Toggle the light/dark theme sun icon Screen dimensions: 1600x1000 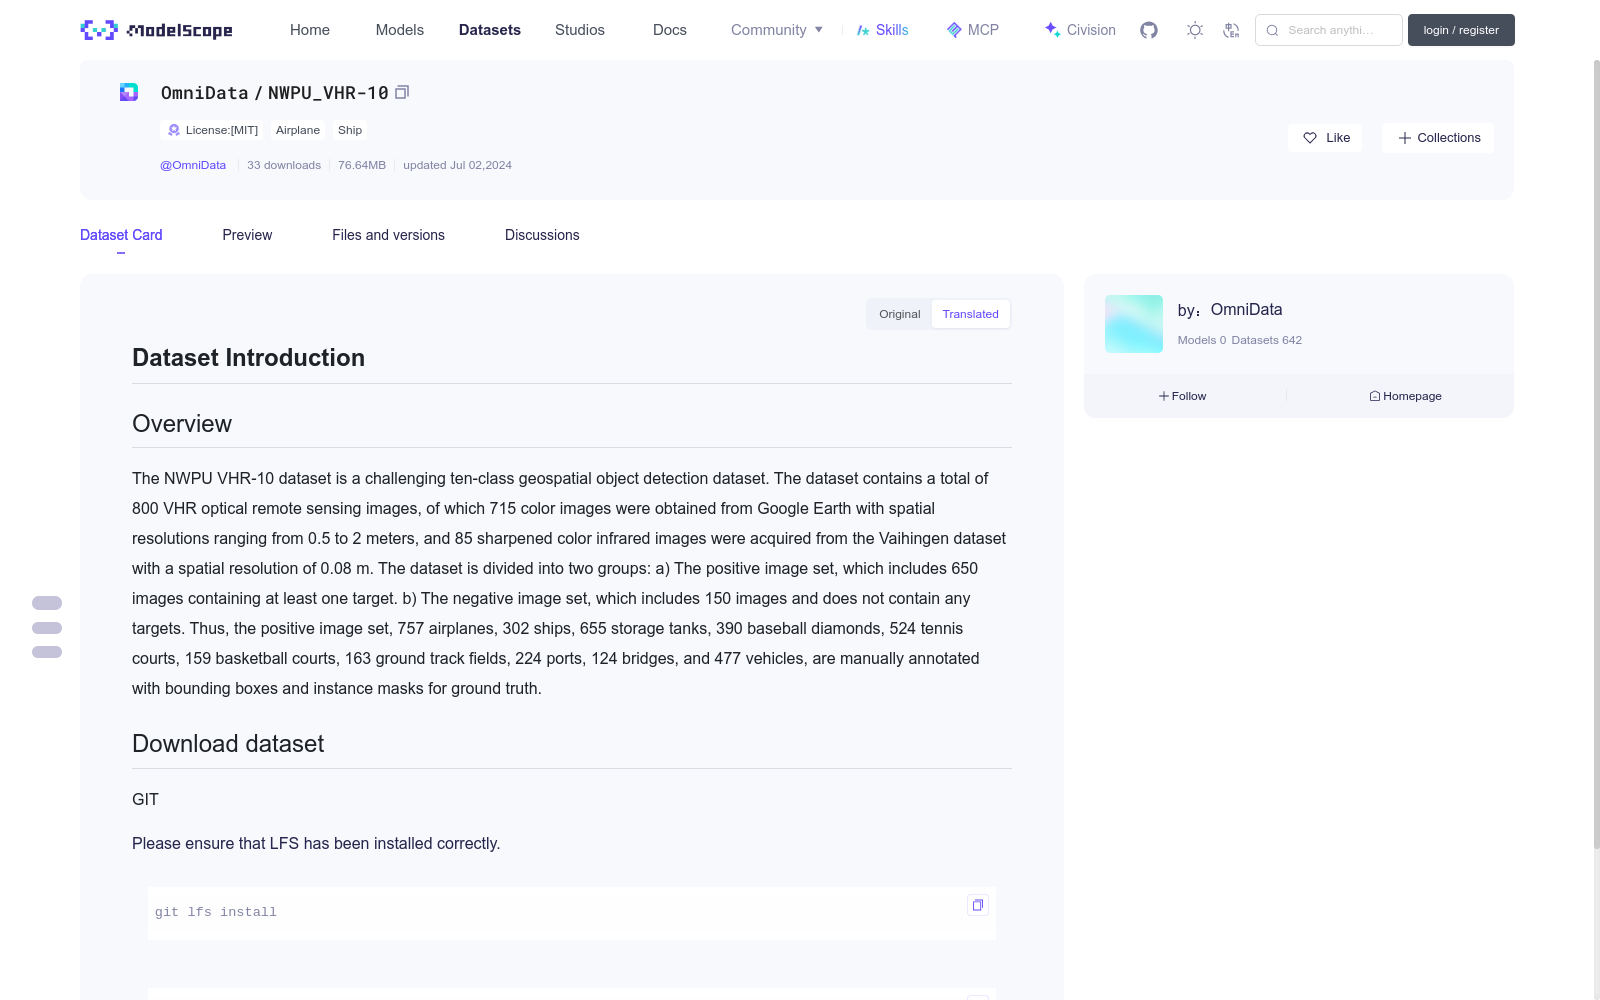pos(1195,30)
